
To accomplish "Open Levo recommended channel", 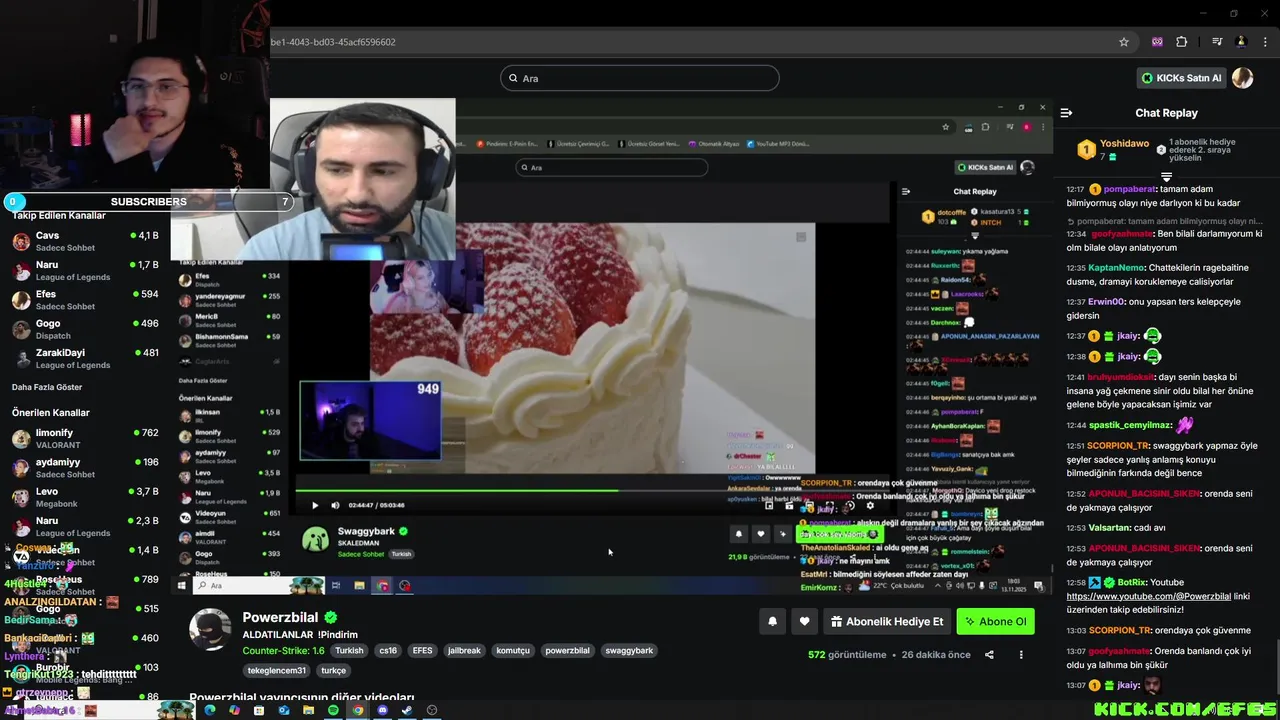I will (x=85, y=497).
